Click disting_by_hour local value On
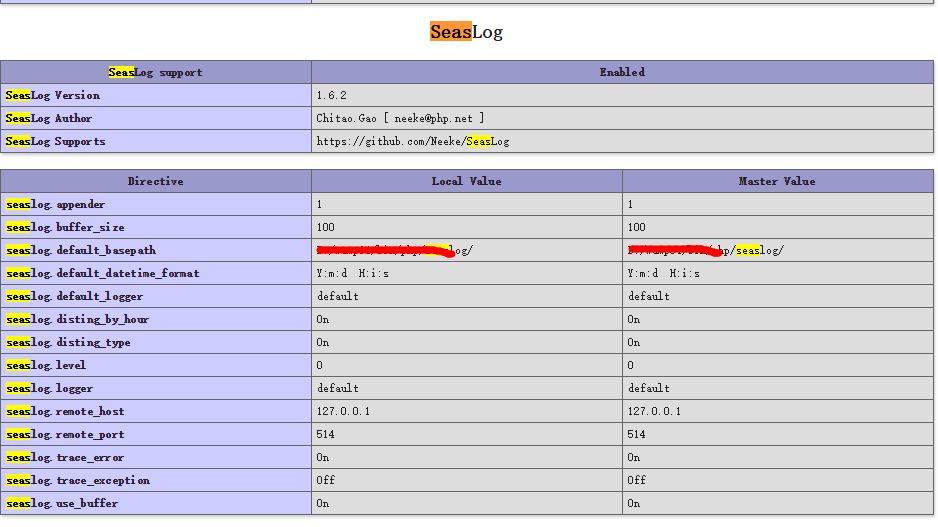 [323, 319]
